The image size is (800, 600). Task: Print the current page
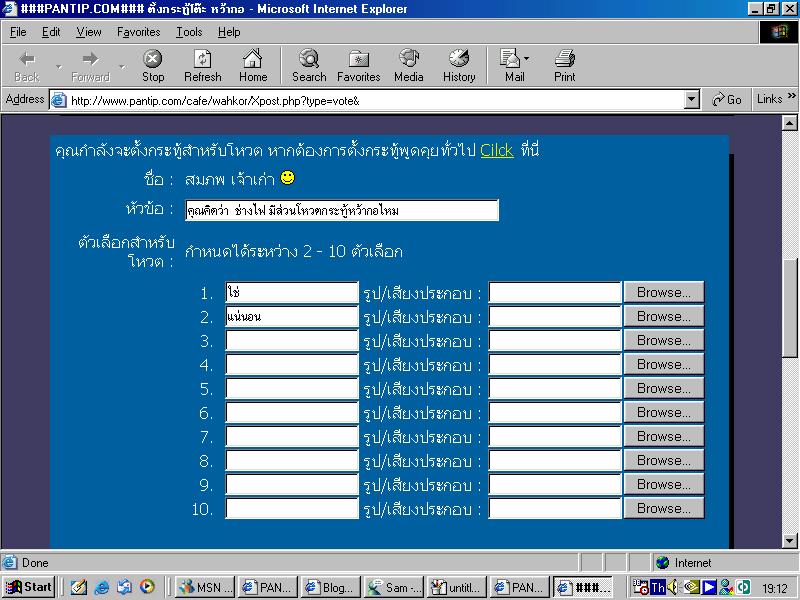(x=564, y=66)
